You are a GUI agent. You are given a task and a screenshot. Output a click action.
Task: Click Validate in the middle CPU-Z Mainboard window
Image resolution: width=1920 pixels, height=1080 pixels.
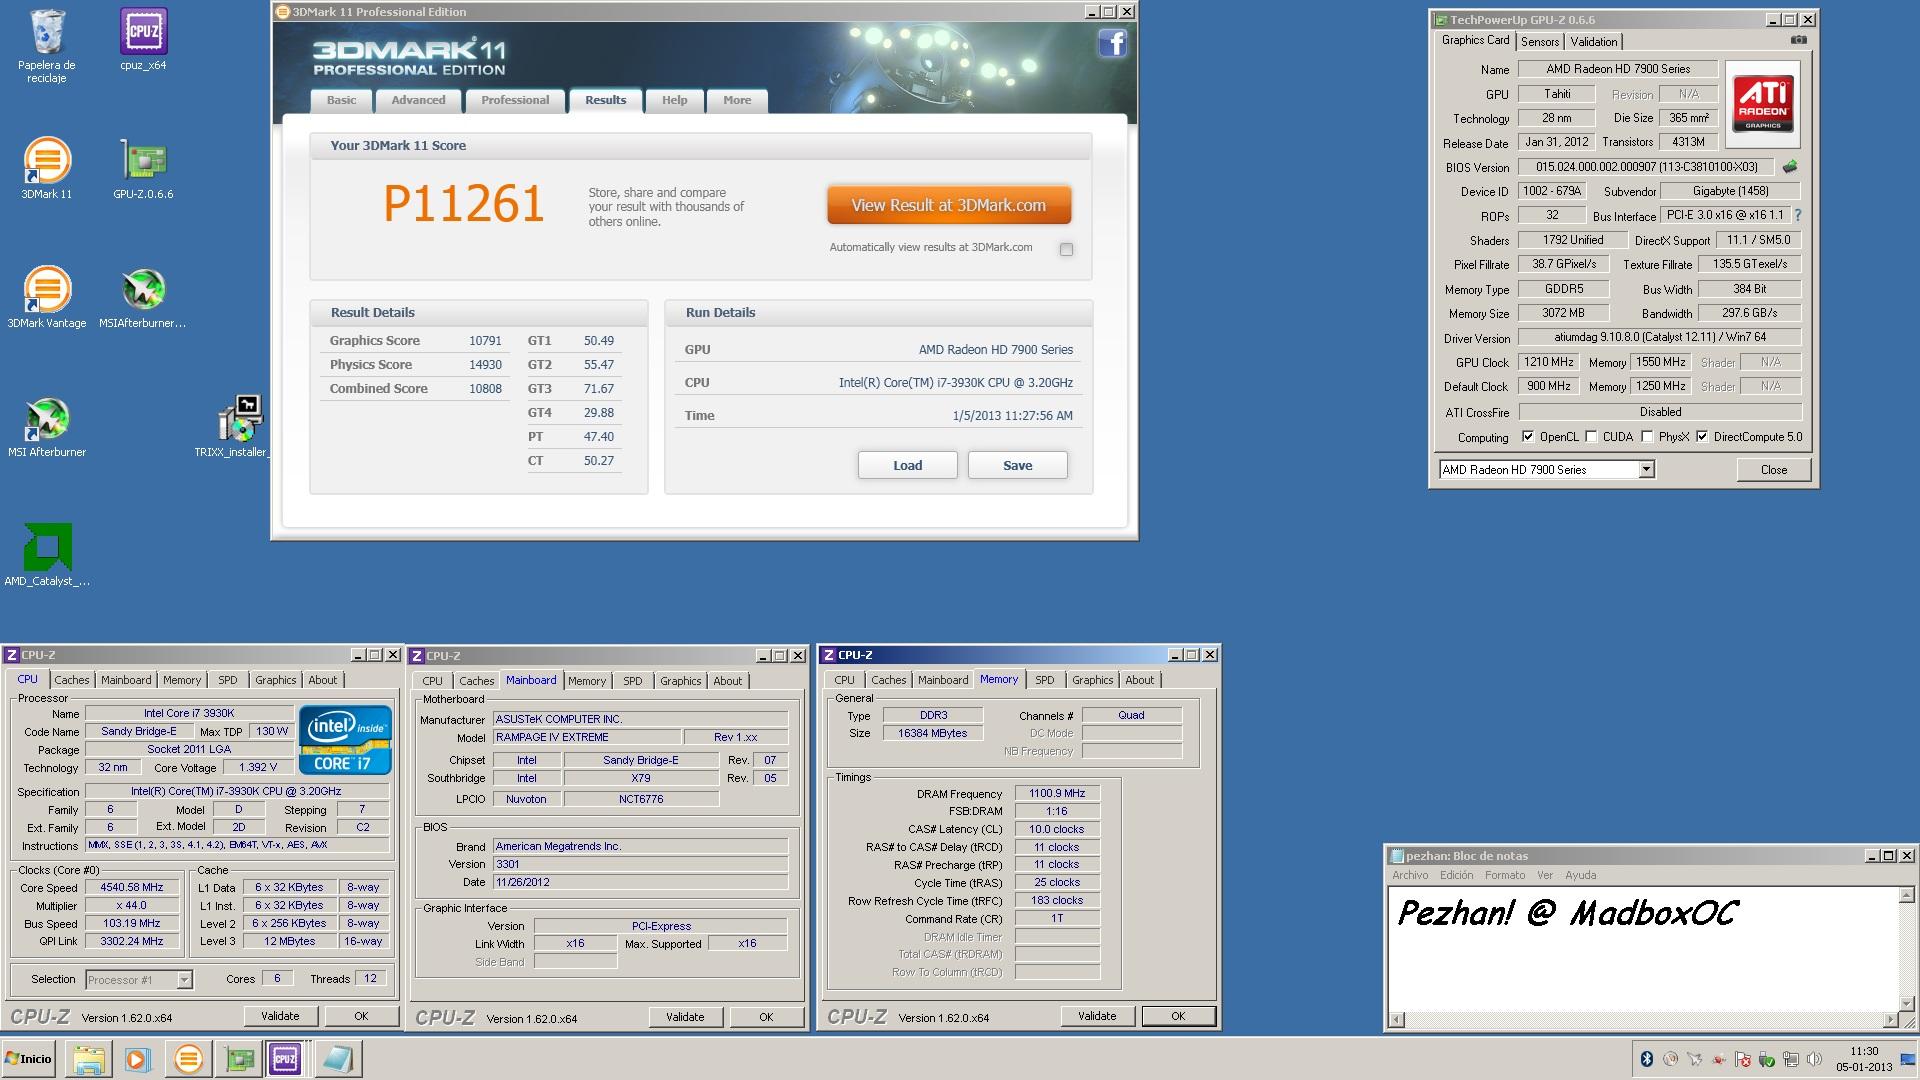coord(685,1017)
